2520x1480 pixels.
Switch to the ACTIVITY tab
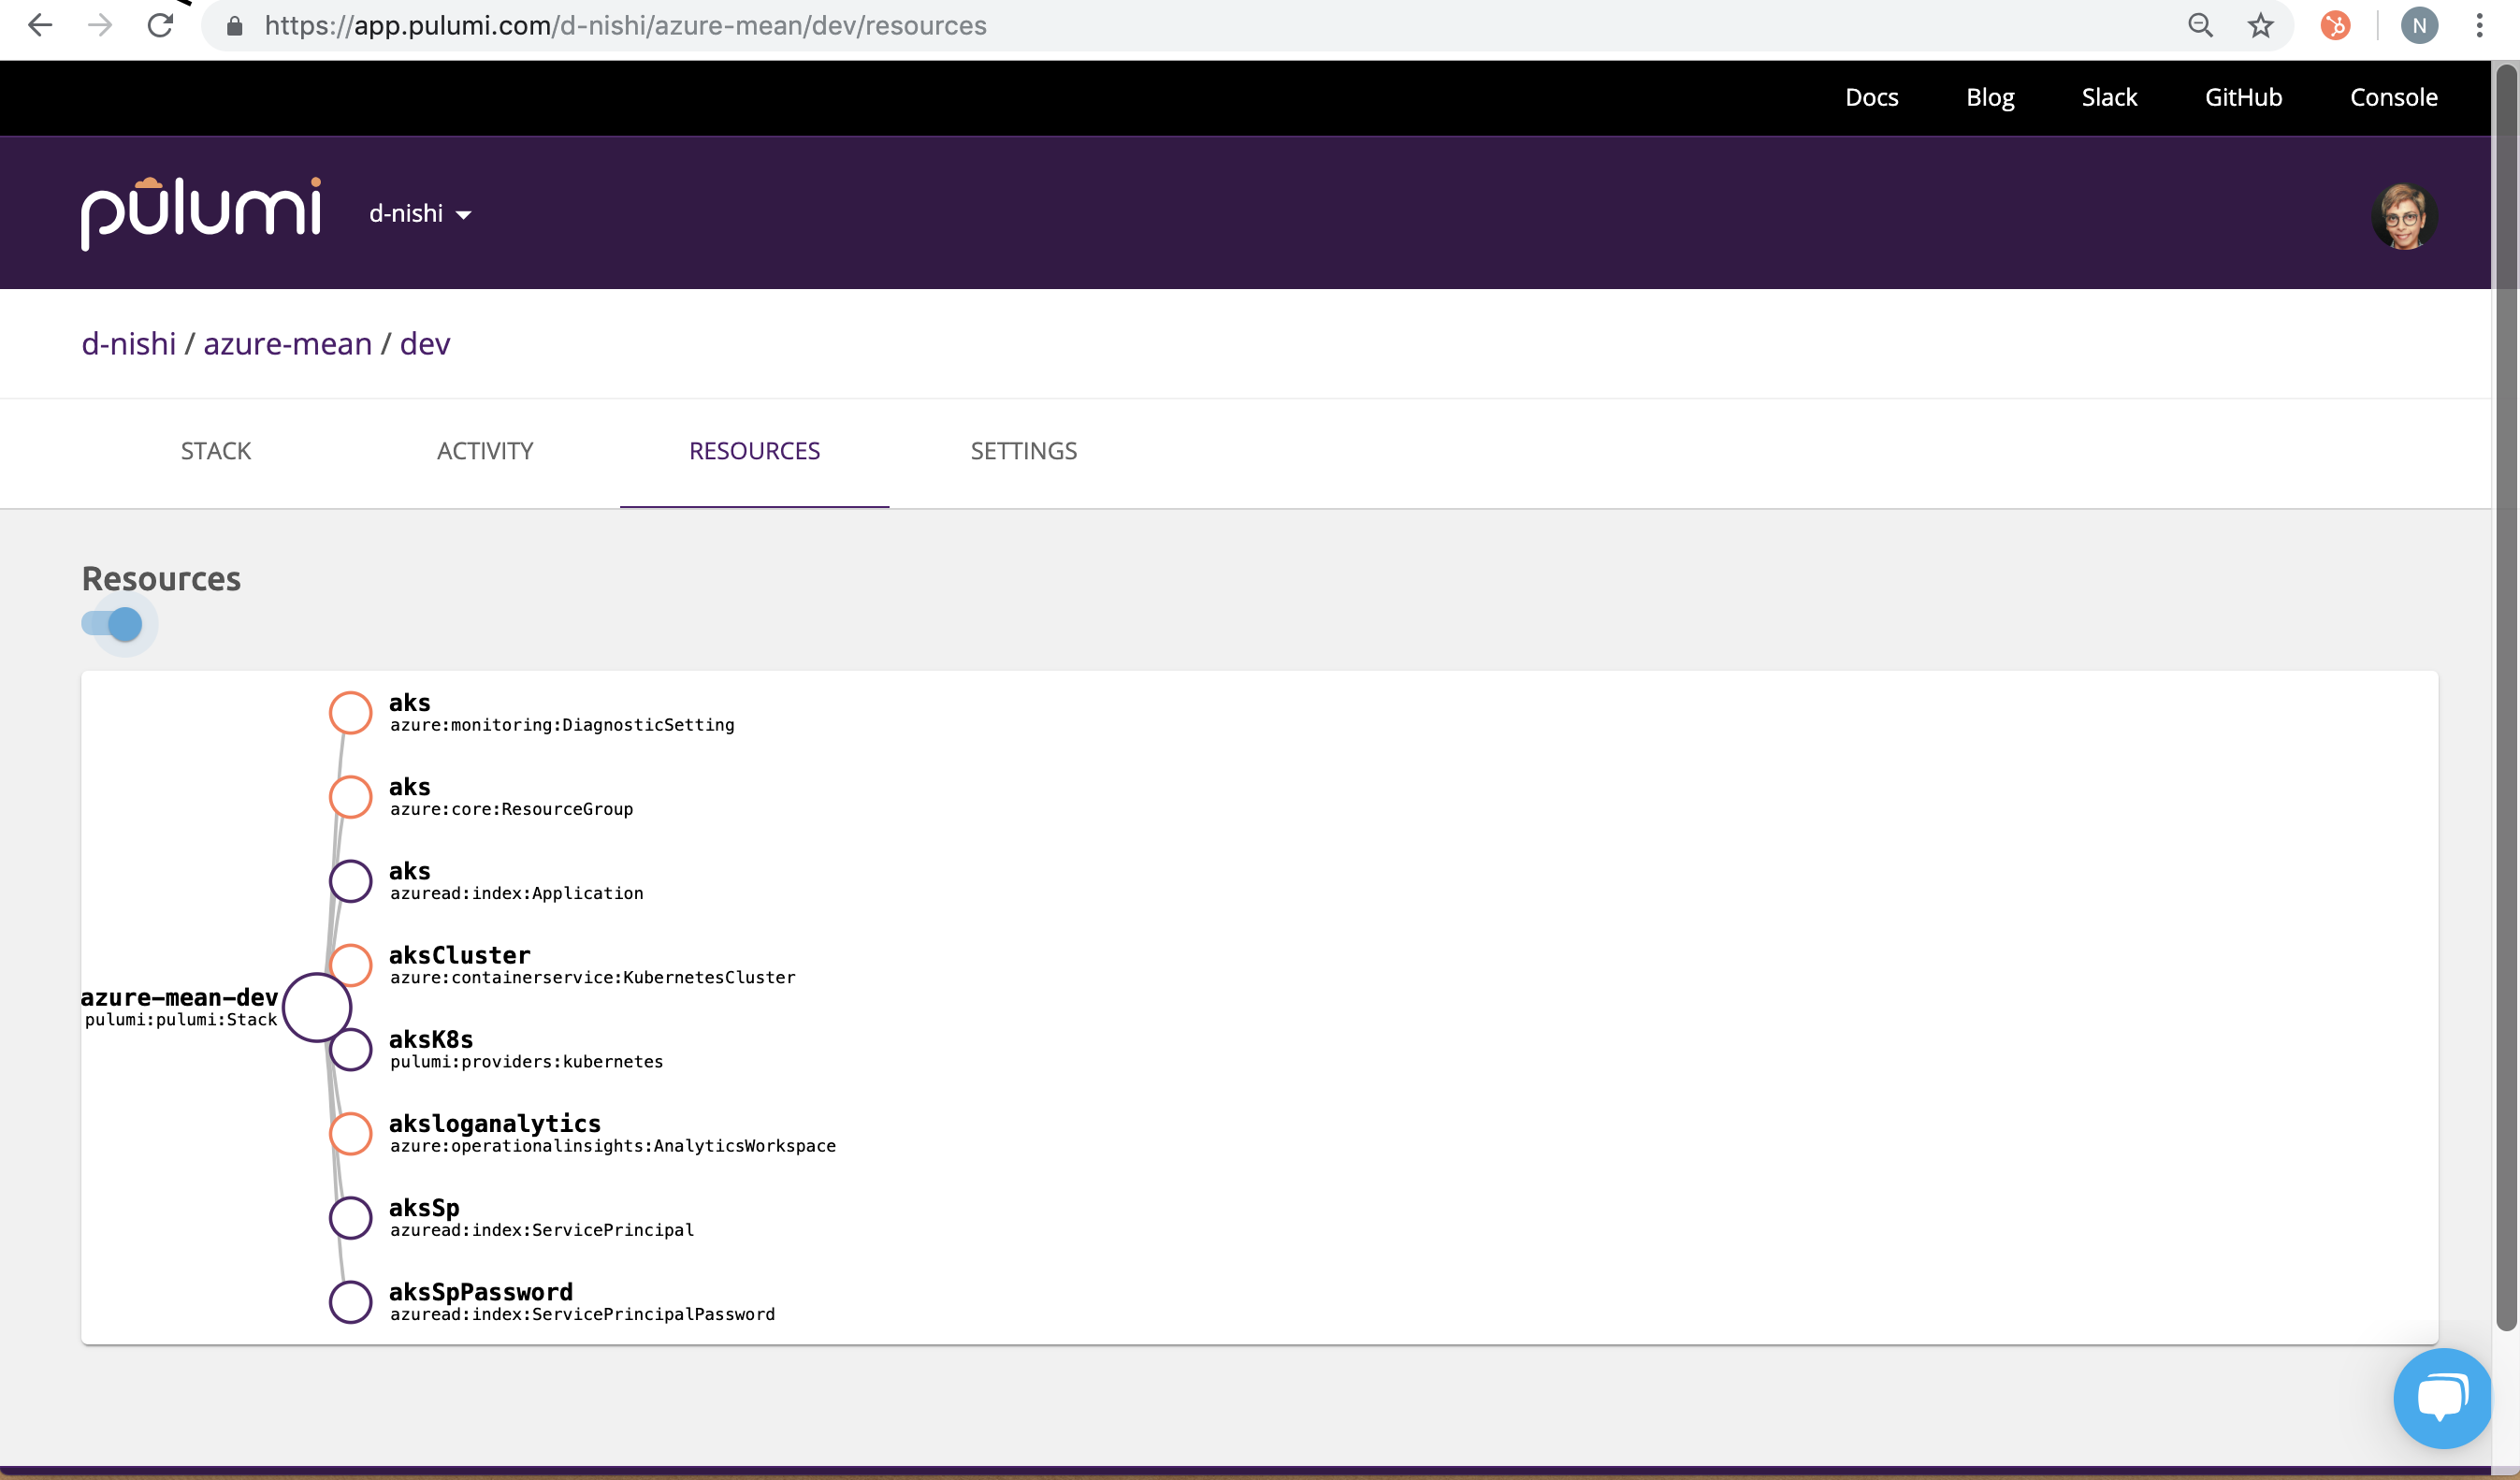pyautogui.click(x=485, y=451)
